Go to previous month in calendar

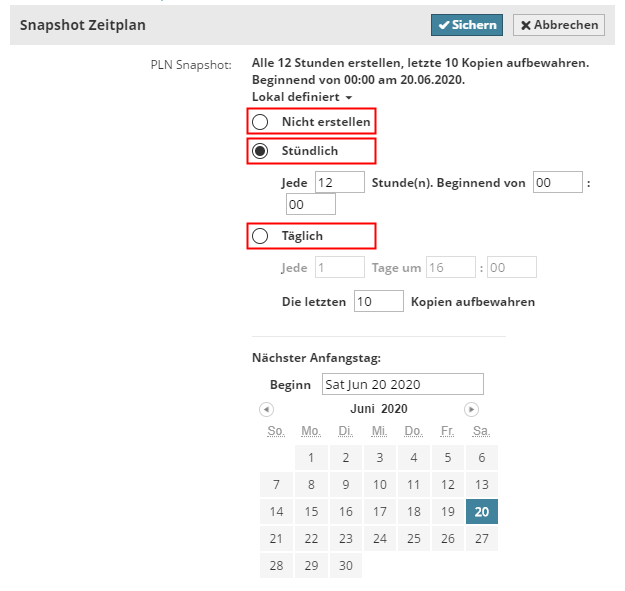[266, 409]
